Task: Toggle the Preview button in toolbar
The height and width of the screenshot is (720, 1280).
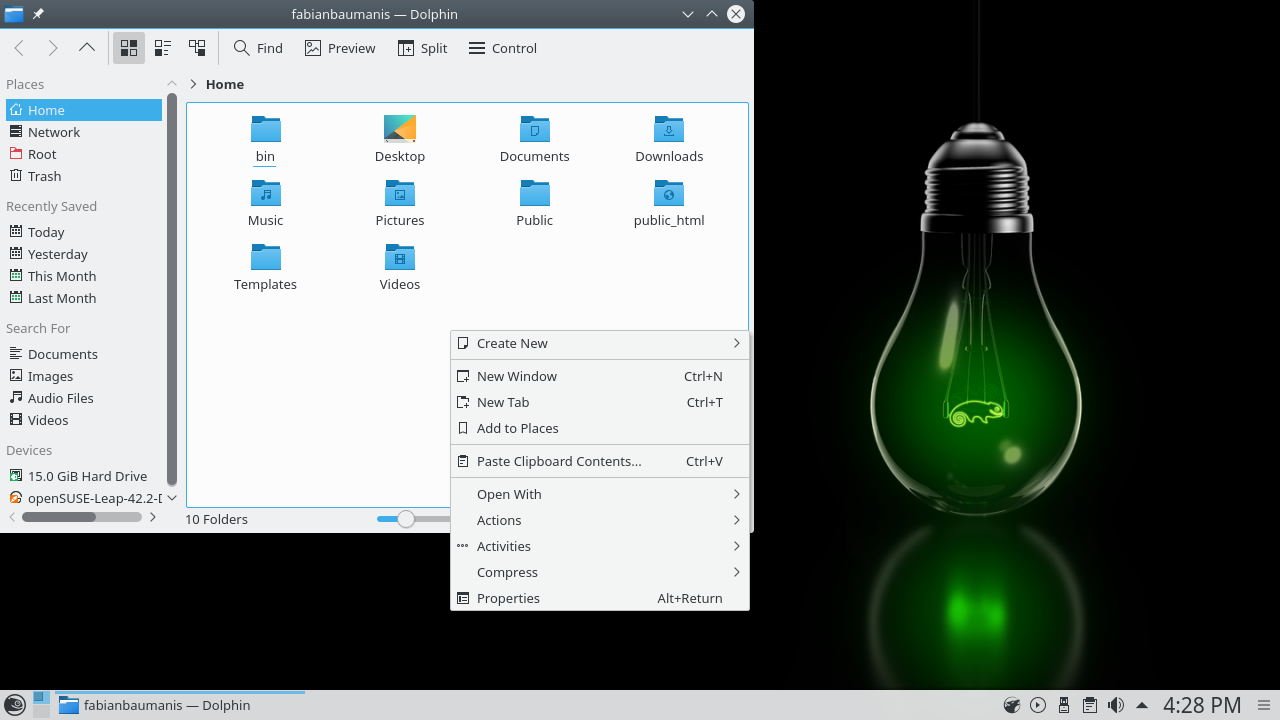Action: click(340, 48)
